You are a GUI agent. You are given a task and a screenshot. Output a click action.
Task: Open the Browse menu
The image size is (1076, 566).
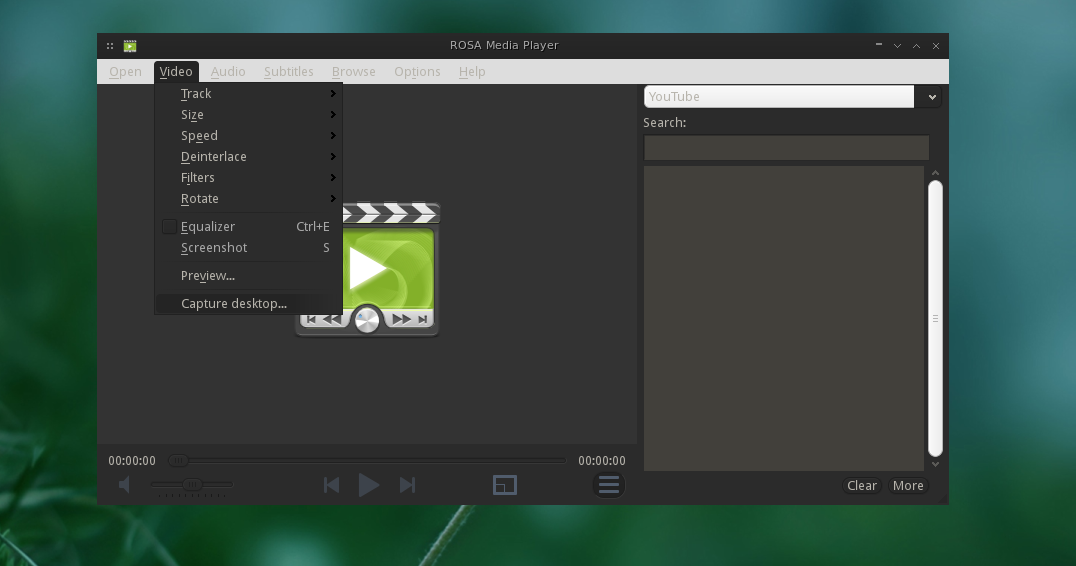tap(353, 71)
